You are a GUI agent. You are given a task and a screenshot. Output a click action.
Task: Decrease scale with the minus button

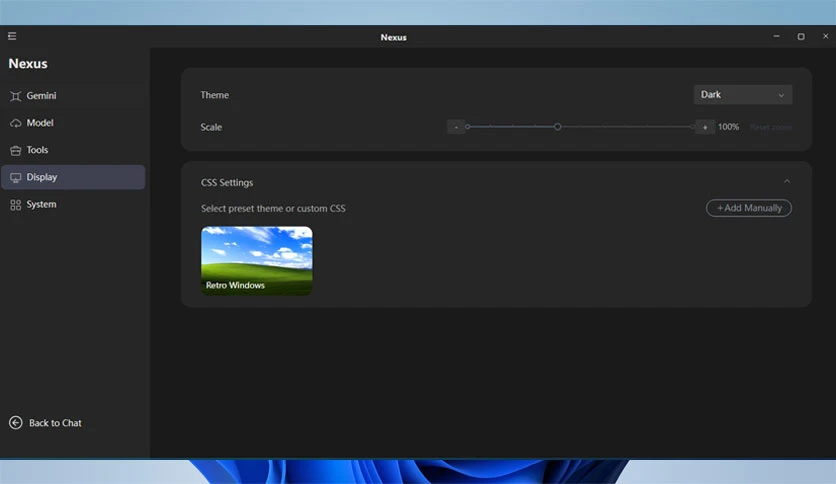coord(456,127)
